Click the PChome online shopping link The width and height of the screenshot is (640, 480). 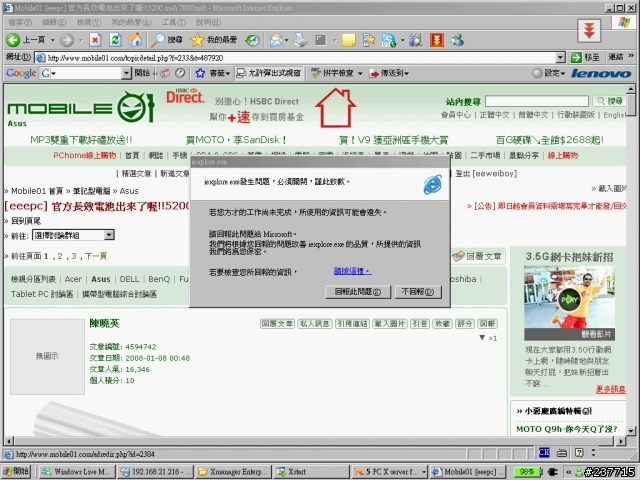point(84,156)
